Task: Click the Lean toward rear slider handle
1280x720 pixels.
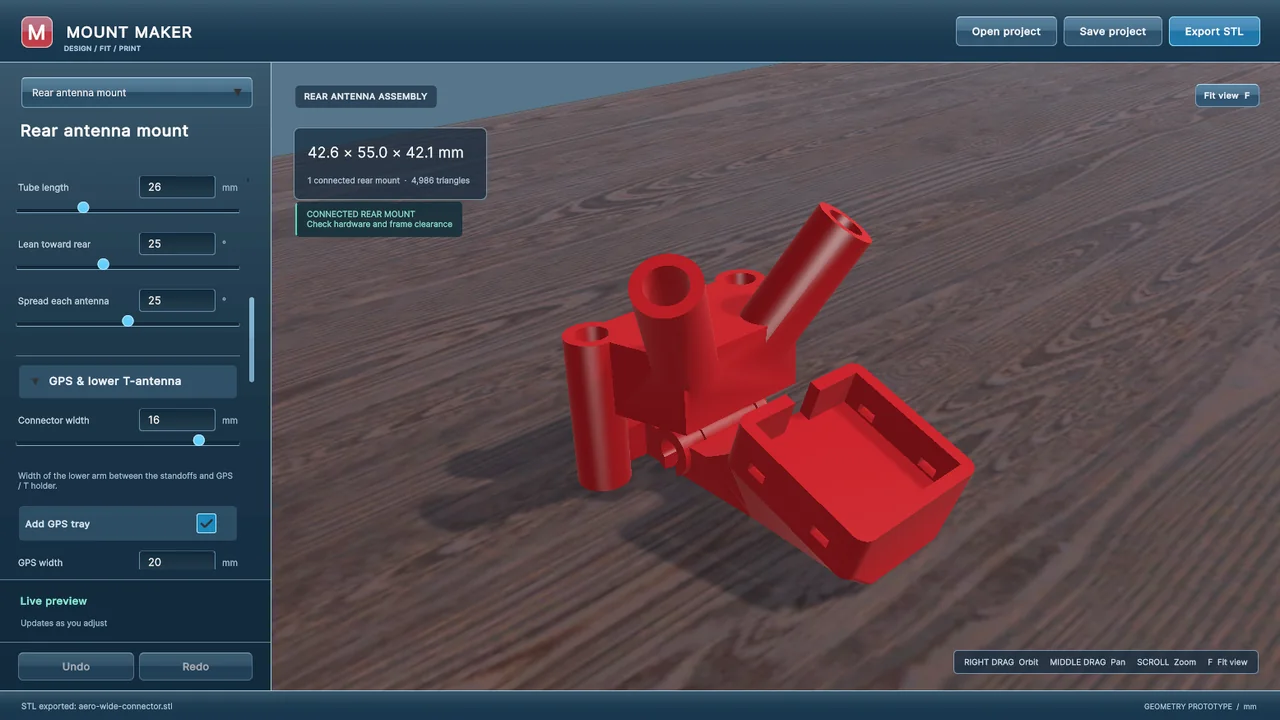Action: pos(103,264)
